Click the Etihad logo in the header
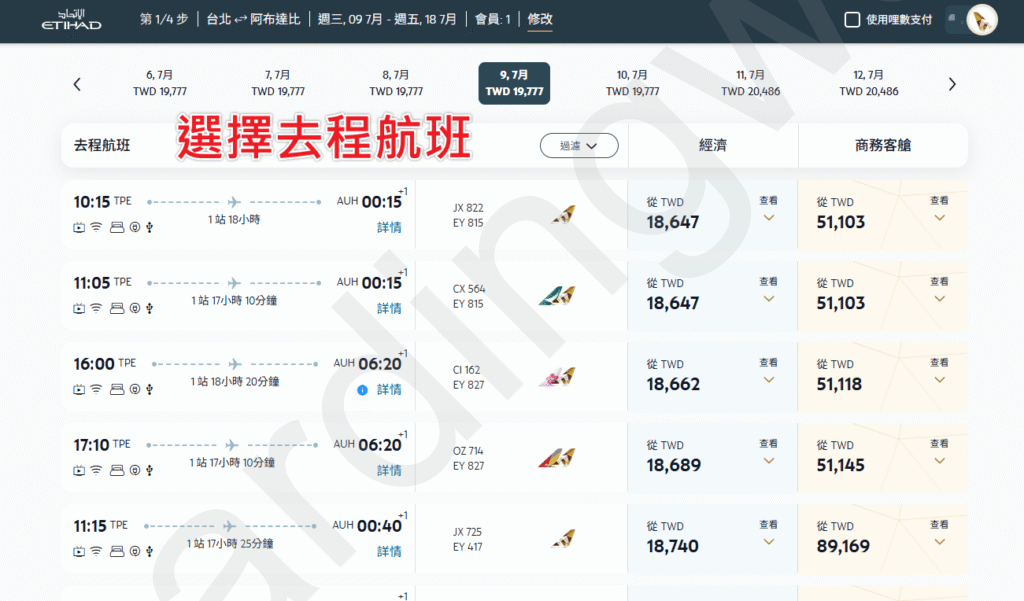 pos(71,20)
